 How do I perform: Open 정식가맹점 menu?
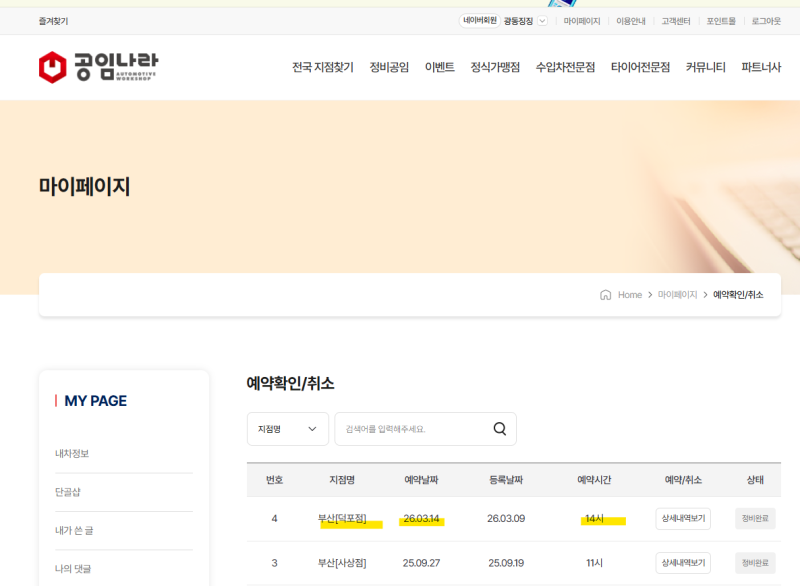coord(495,67)
